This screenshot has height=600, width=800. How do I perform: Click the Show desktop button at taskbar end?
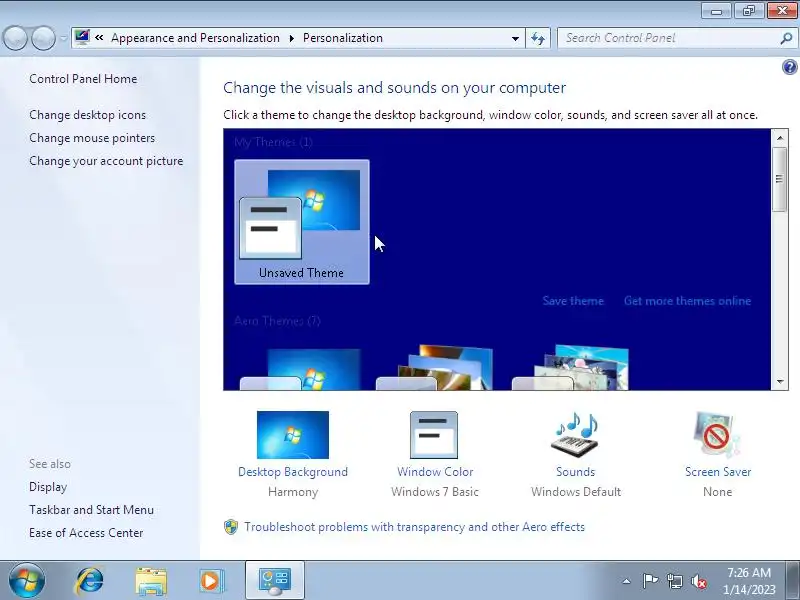[794, 580]
